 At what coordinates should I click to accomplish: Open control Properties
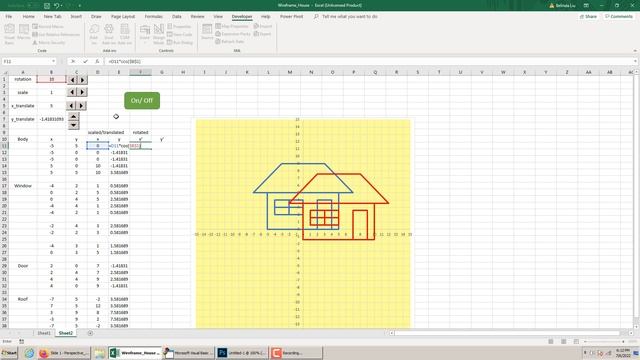[179, 27]
